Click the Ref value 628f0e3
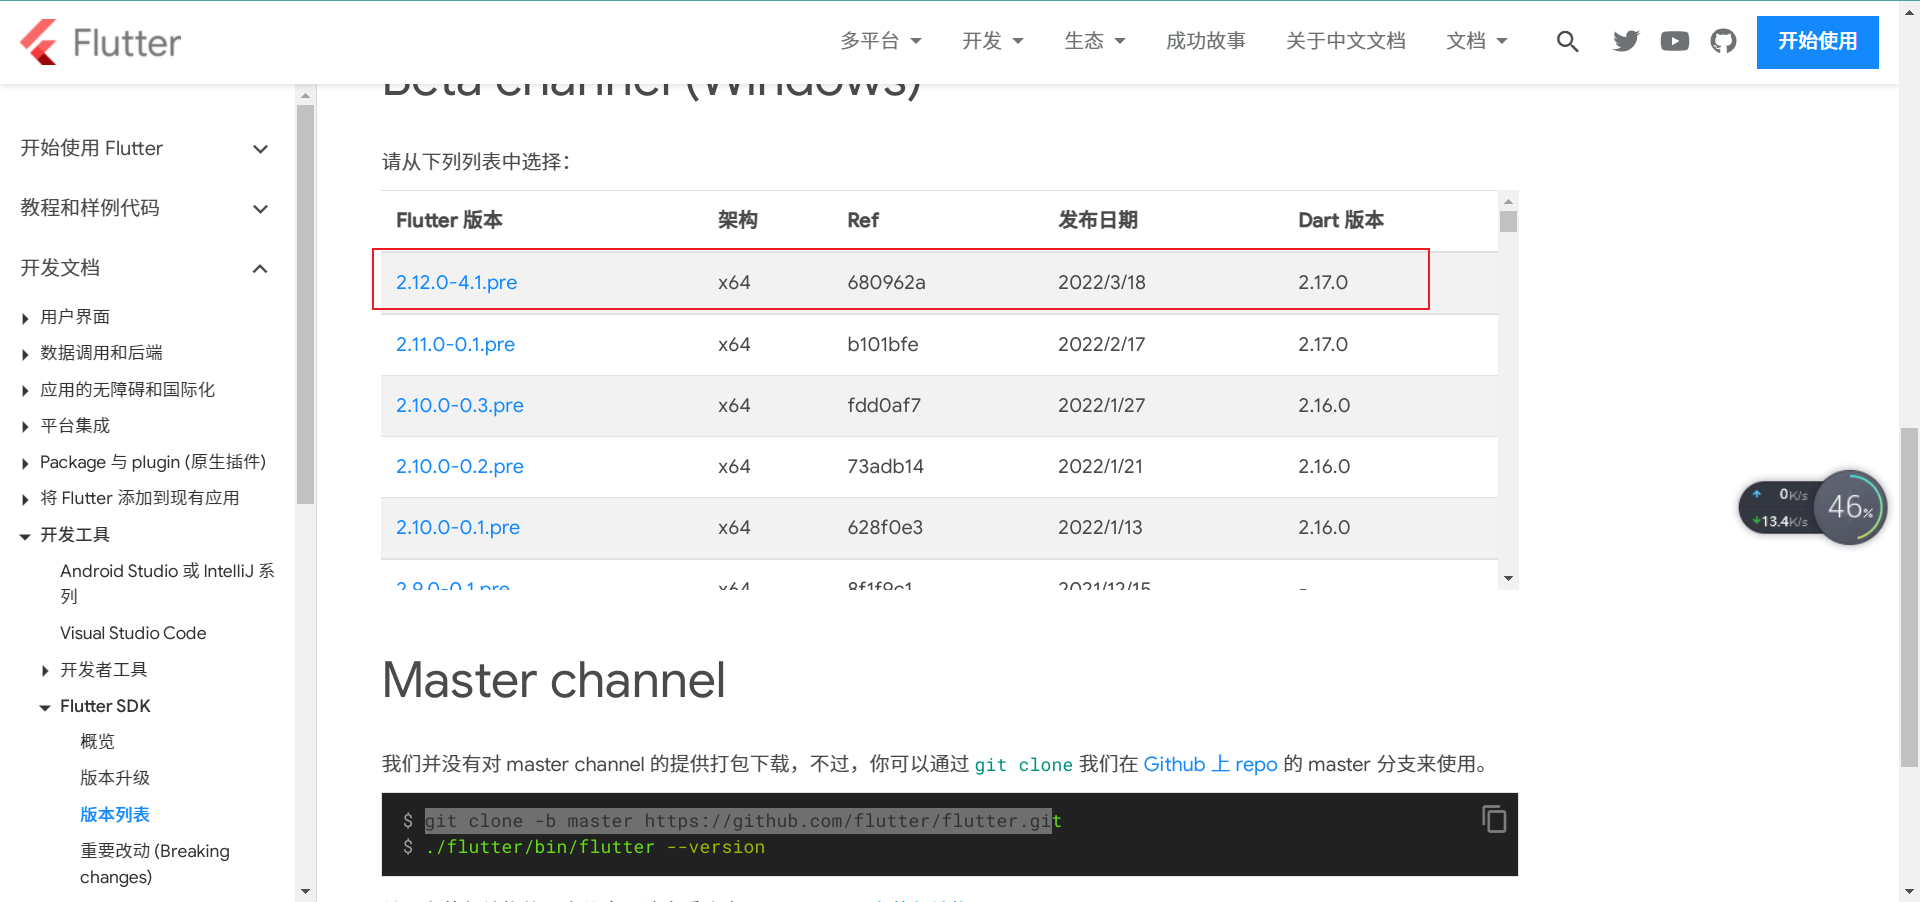 click(884, 527)
